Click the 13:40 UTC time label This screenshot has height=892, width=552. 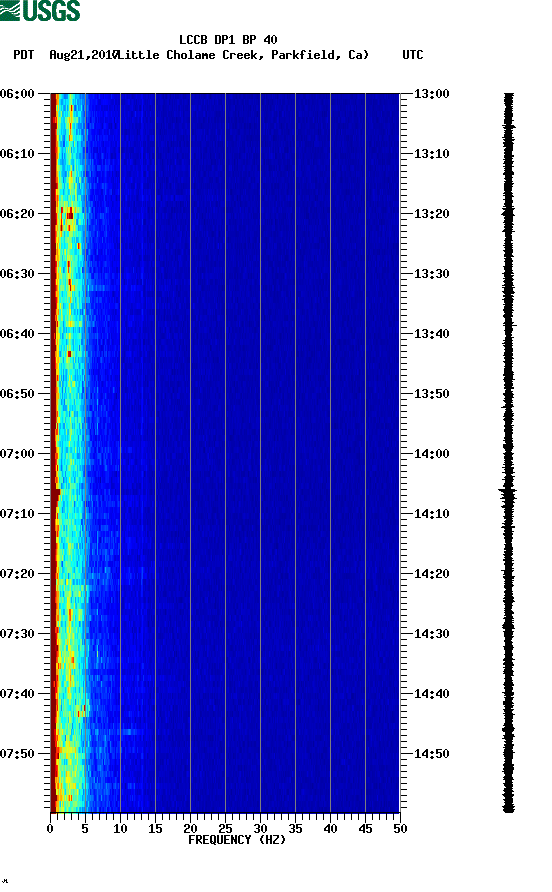(431, 333)
